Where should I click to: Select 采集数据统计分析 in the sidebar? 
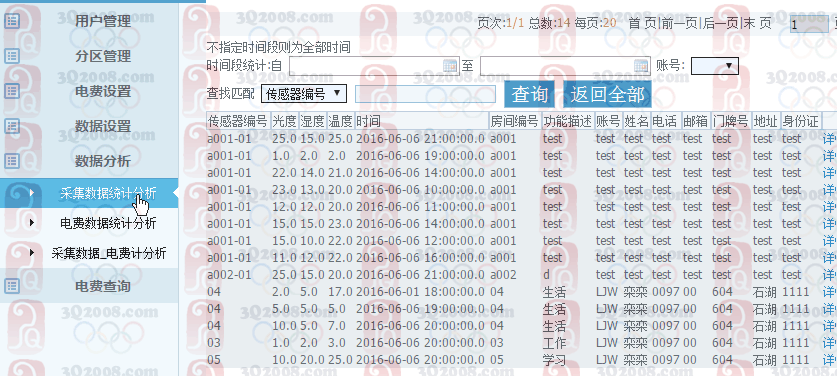click(108, 193)
